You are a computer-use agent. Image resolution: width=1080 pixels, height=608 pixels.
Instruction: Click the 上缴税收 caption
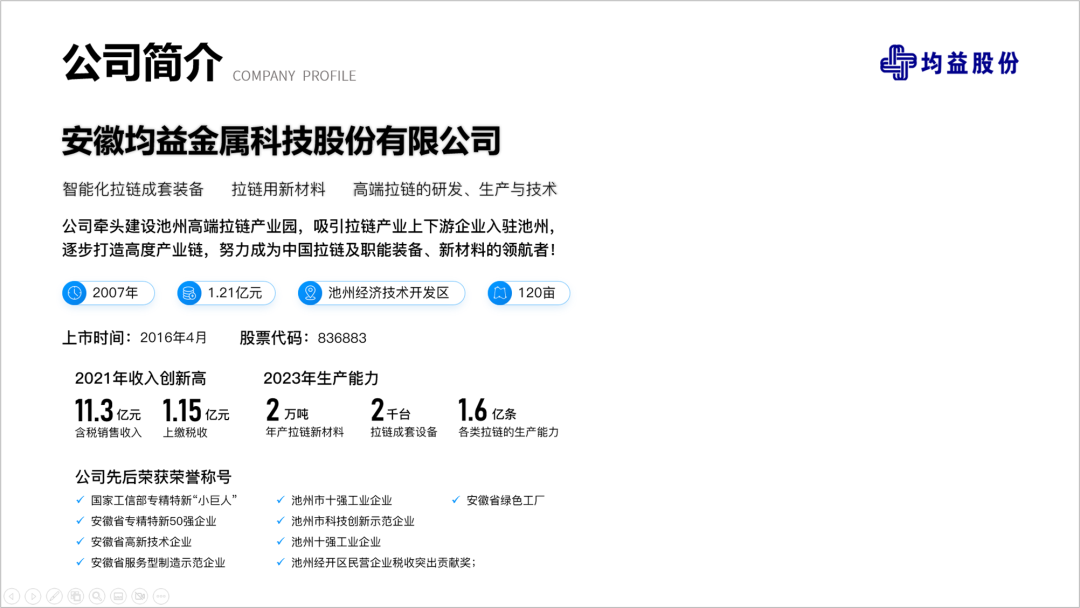coord(185,432)
